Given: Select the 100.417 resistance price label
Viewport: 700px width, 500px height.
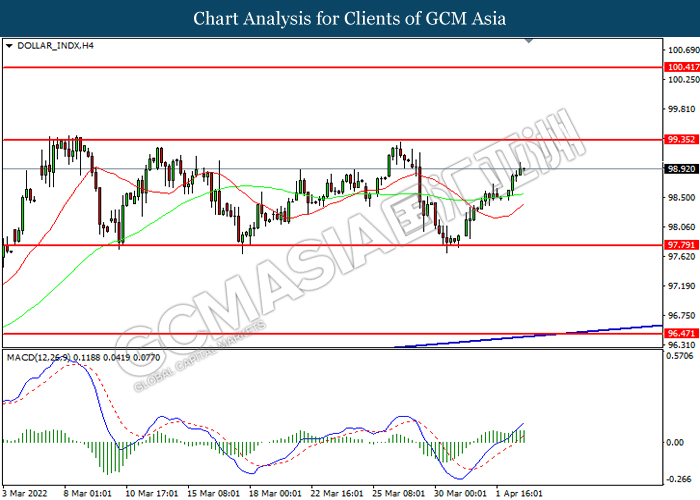Looking at the screenshot, I should 682,67.
